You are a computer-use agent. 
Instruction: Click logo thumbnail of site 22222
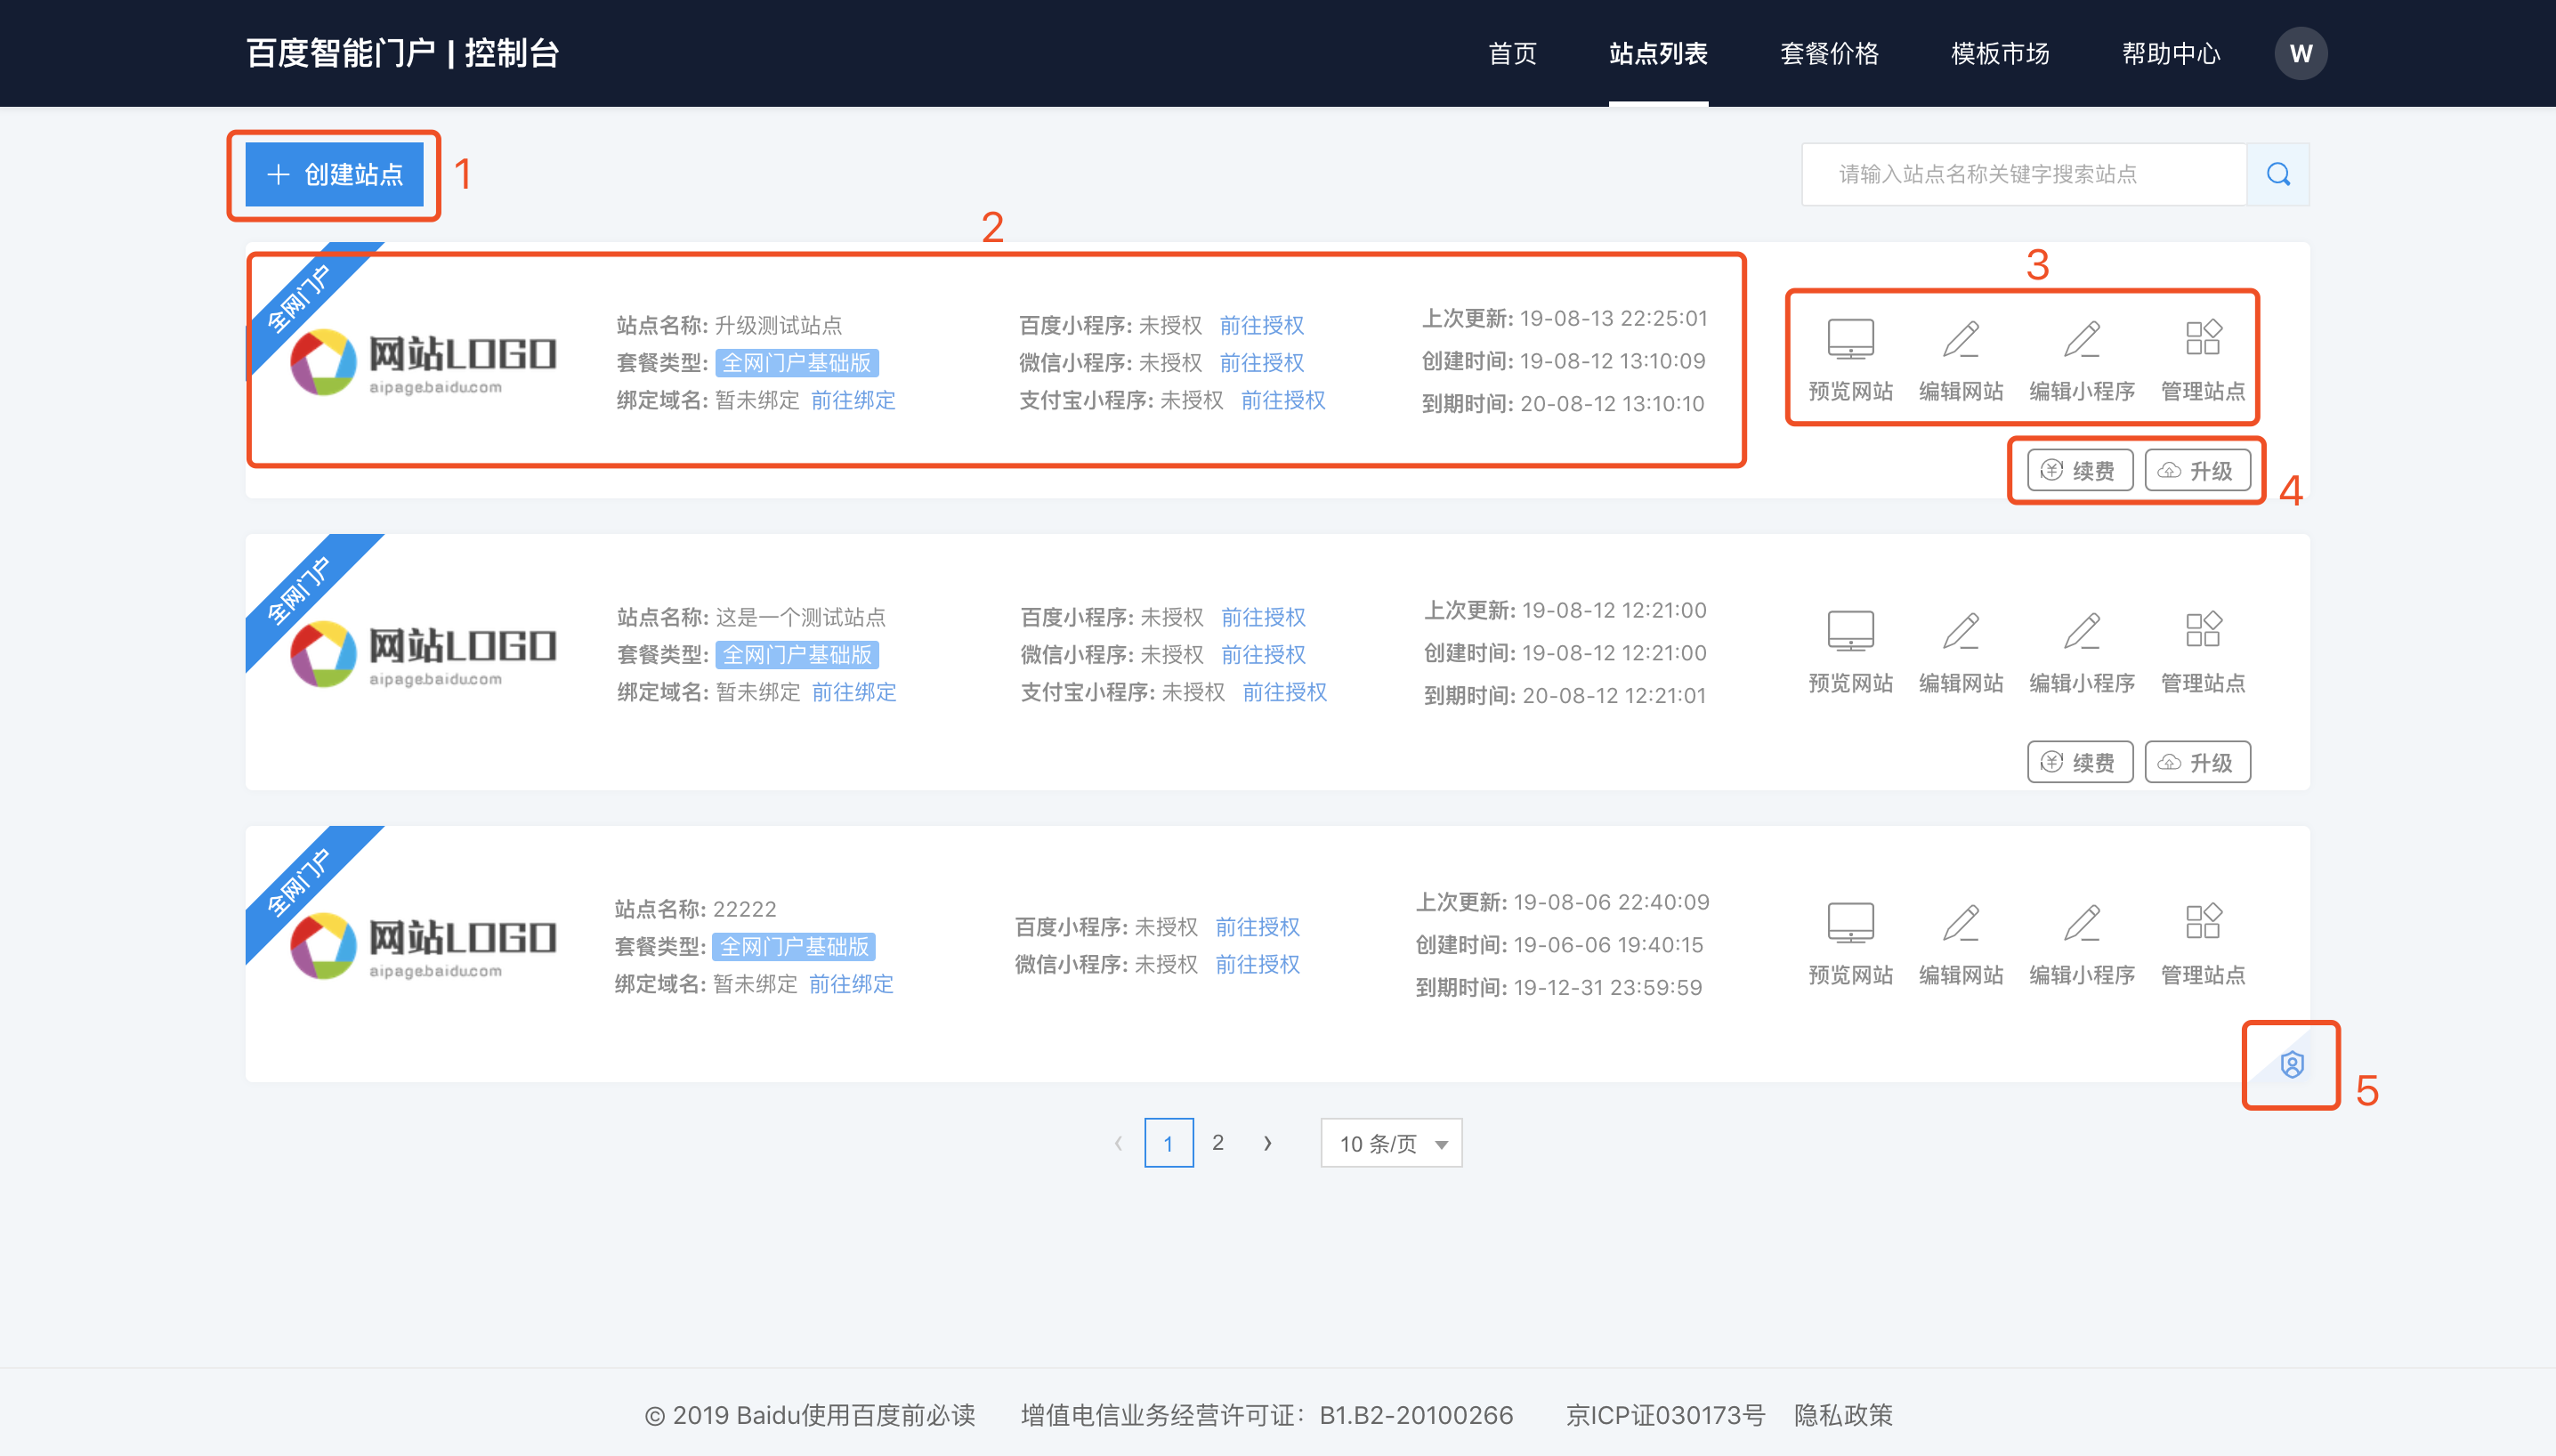click(422, 945)
